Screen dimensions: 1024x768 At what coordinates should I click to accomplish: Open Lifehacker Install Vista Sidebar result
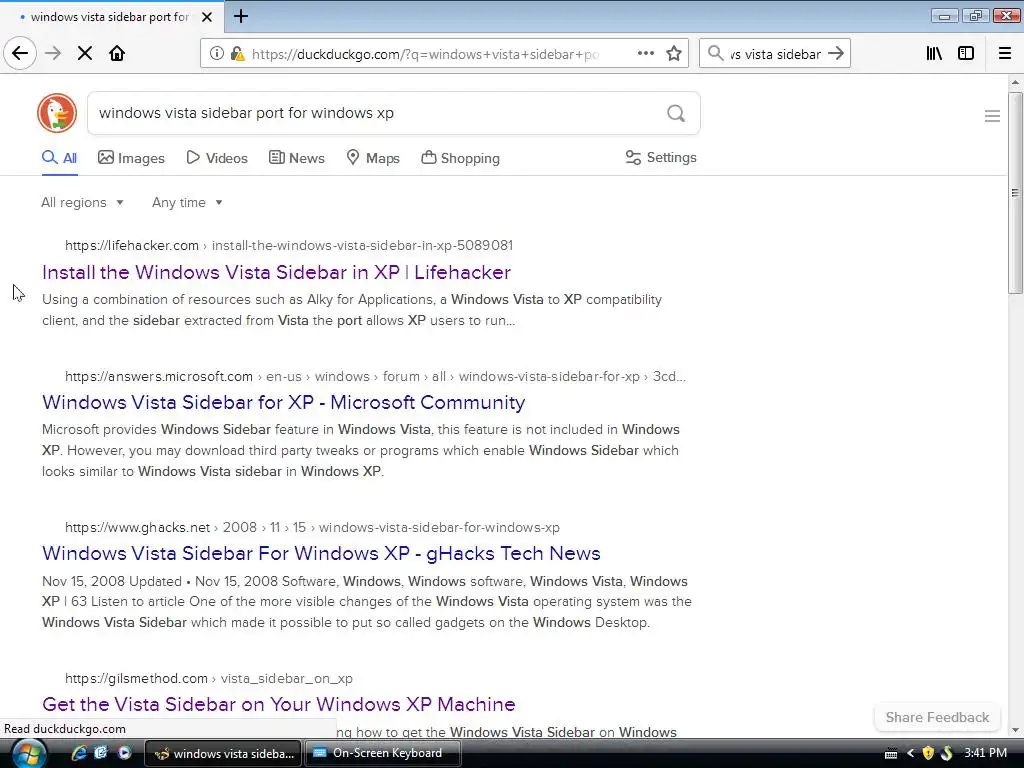276,272
